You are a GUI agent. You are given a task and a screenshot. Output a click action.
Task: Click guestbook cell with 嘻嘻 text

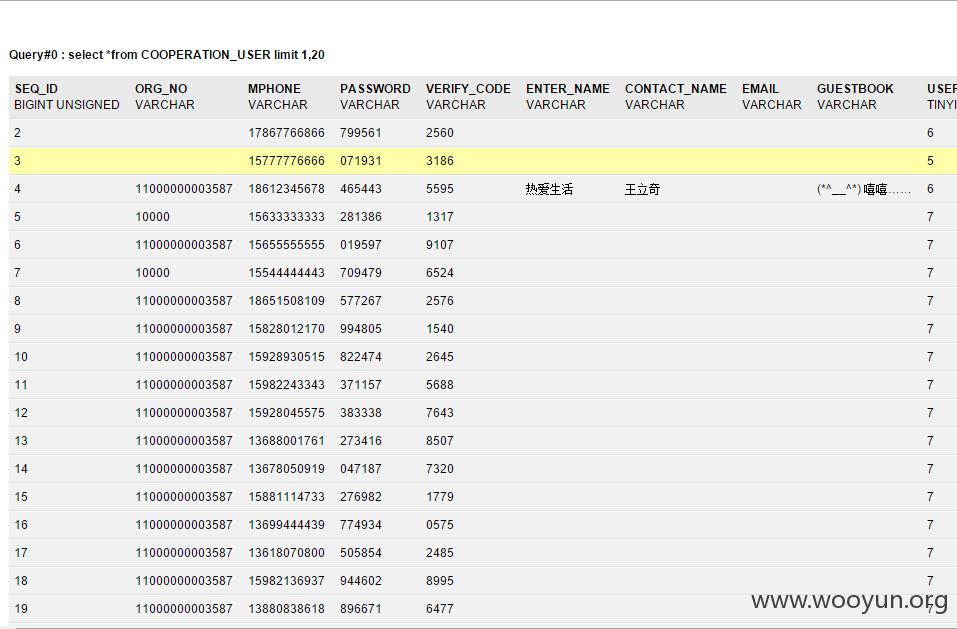coord(864,189)
